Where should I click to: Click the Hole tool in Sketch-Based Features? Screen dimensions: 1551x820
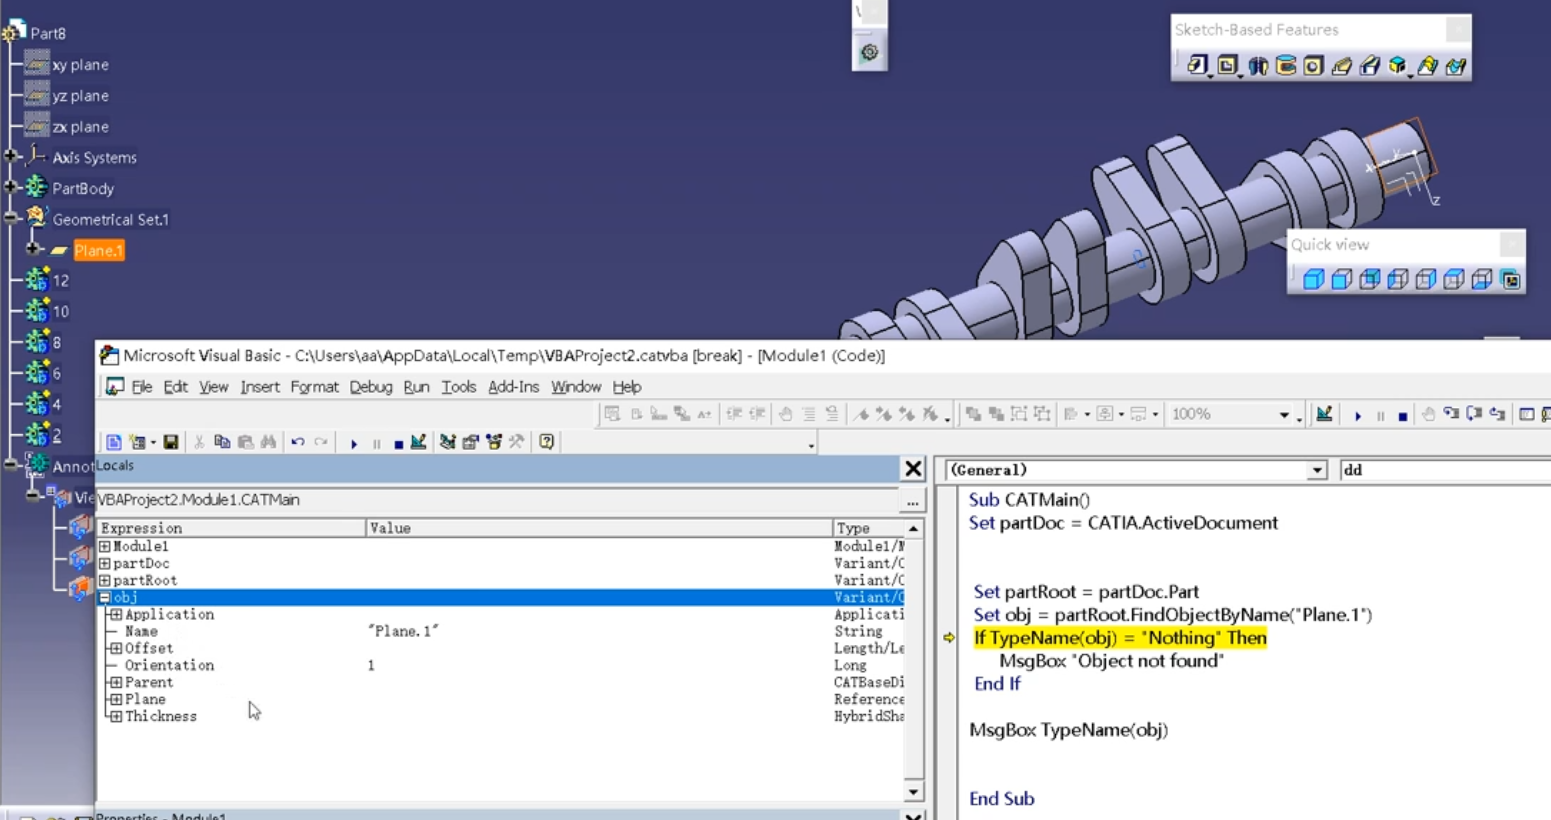point(1313,65)
